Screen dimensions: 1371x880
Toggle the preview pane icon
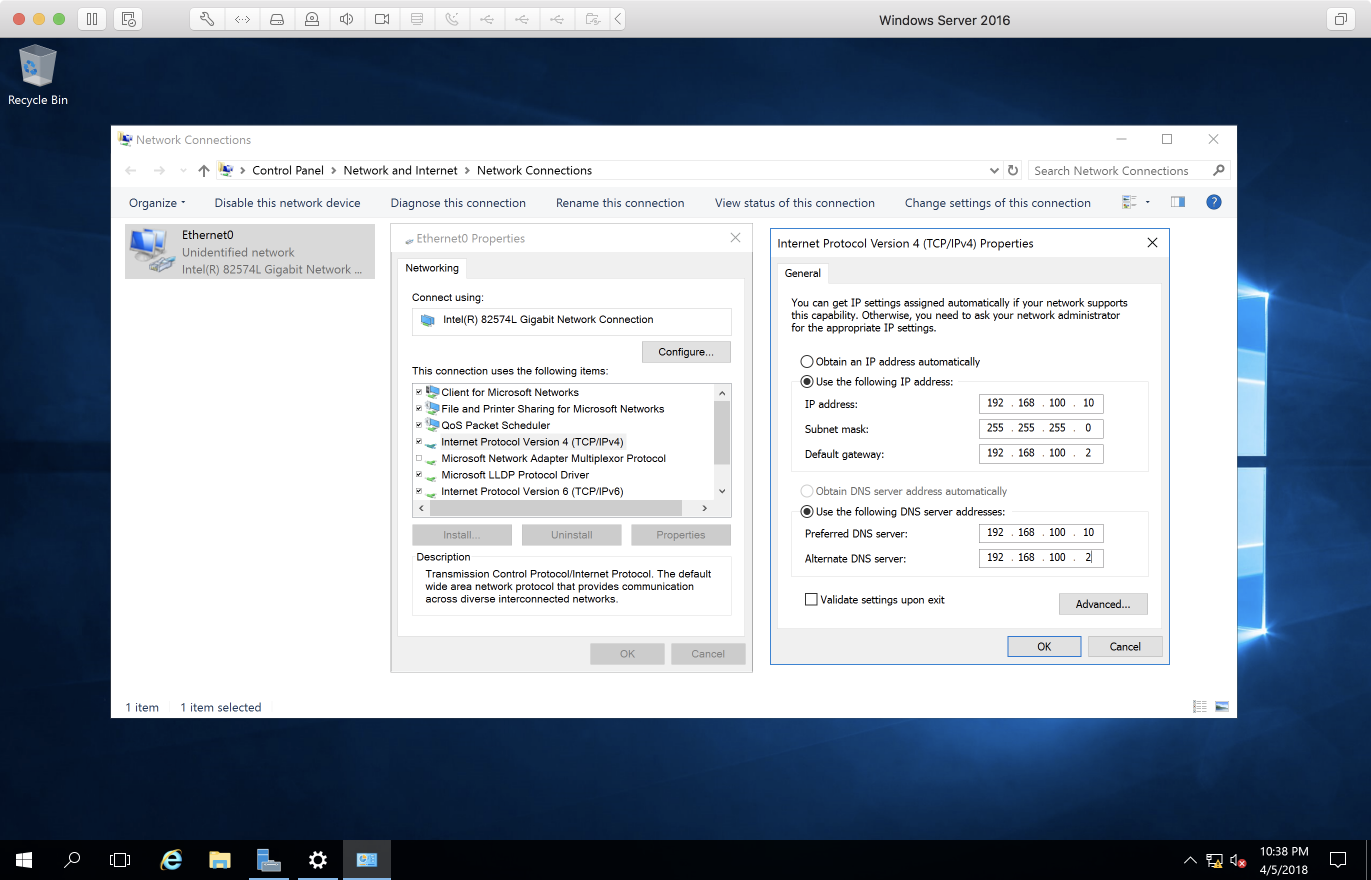(x=1178, y=202)
